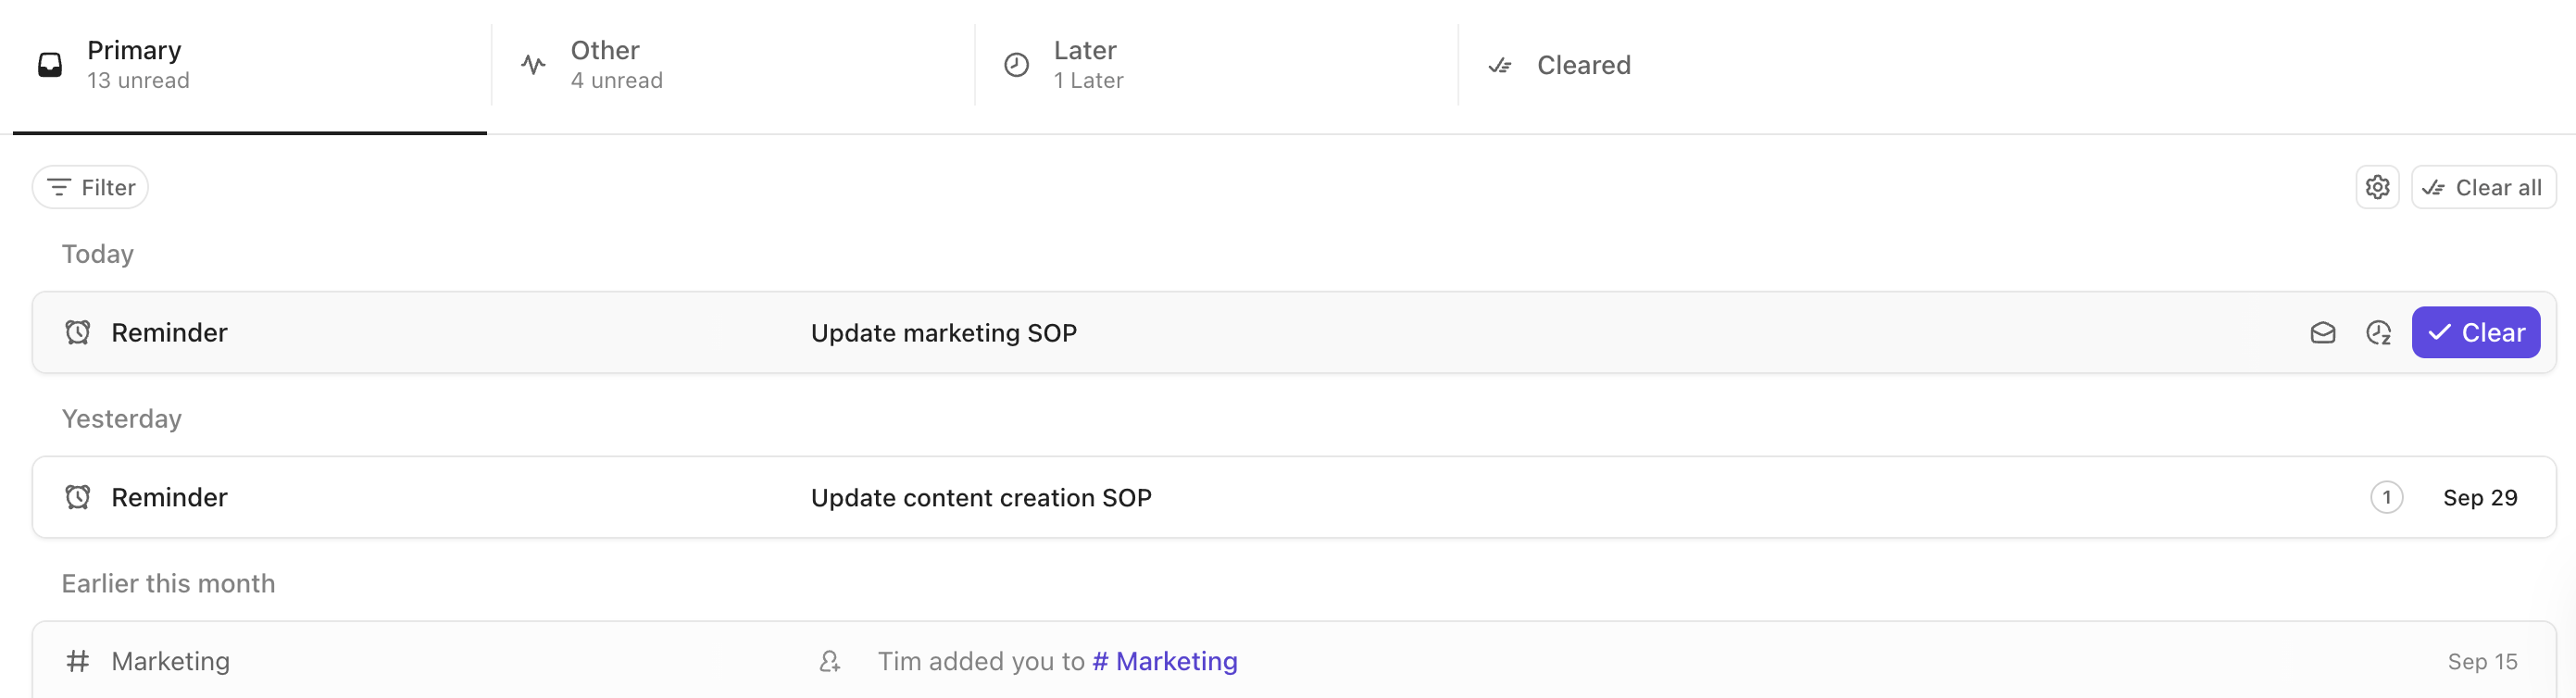The width and height of the screenshot is (2576, 698).
Task: Mark Update marketing SOP read via envelope icon
Action: point(2324,332)
